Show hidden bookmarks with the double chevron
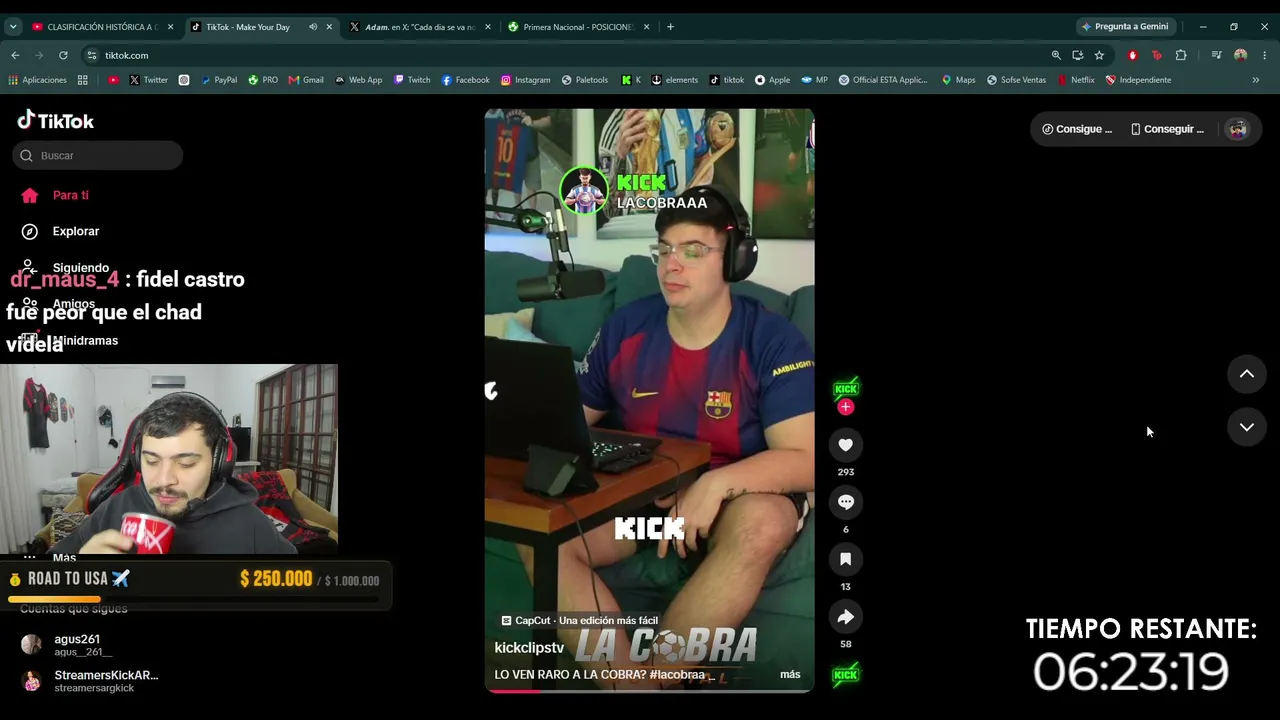1280x720 pixels. point(1256,80)
